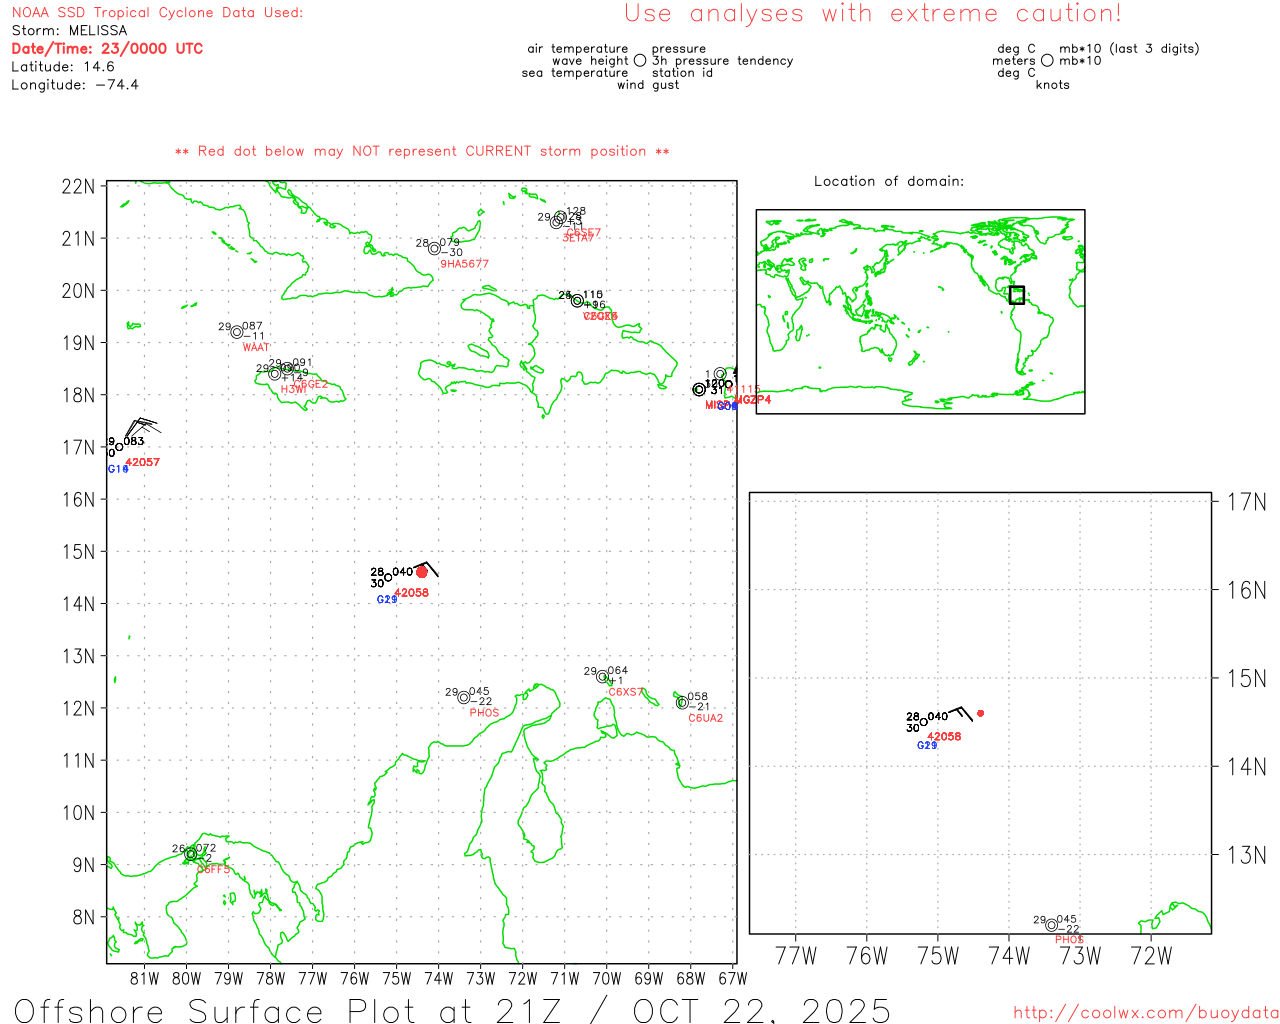Click the 3EFF5 station circle near Panama
The image size is (1280, 1024).
coord(190,854)
